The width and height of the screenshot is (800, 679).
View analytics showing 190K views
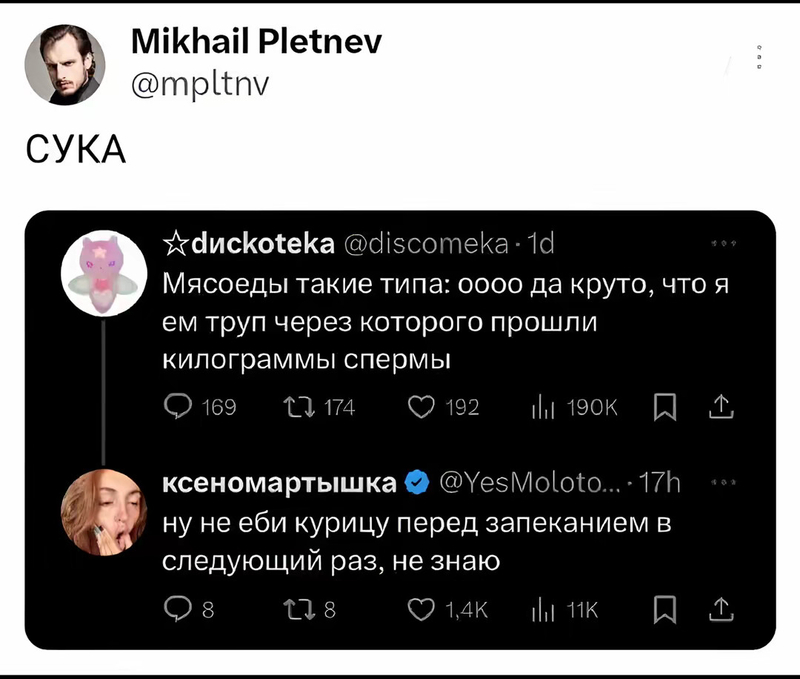click(x=574, y=408)
